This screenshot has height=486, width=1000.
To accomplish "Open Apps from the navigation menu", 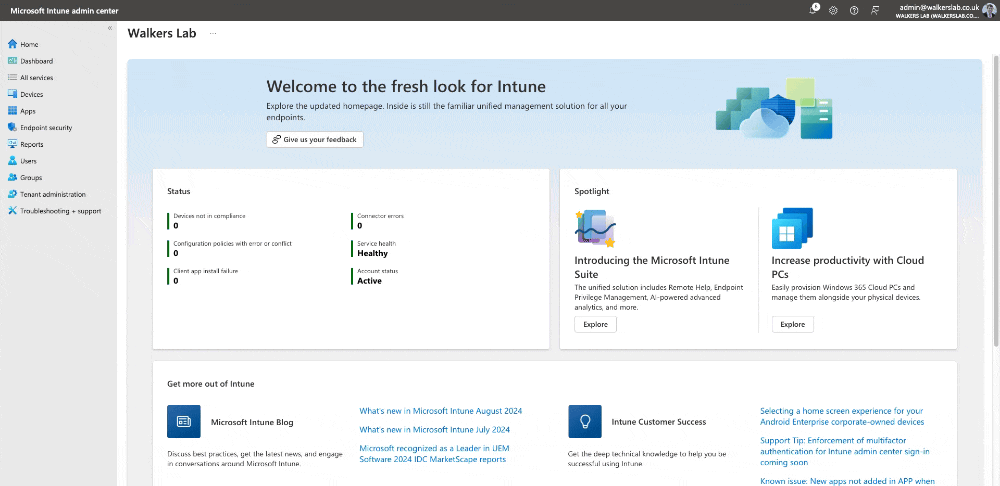I will 28,111.
